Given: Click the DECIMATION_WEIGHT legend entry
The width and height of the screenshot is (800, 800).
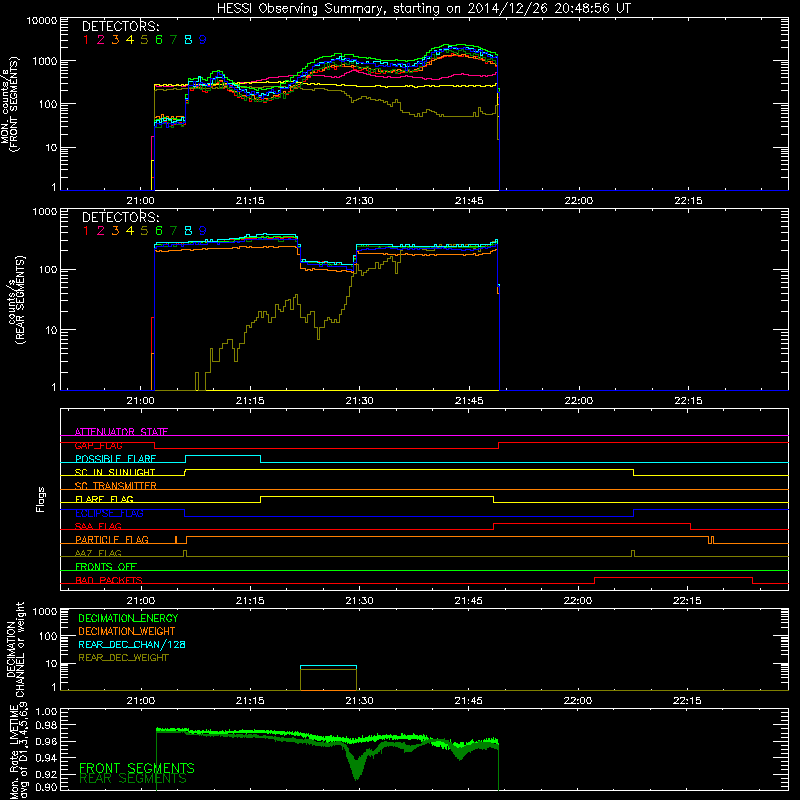Looking at the screenshot, I should 127,631.
